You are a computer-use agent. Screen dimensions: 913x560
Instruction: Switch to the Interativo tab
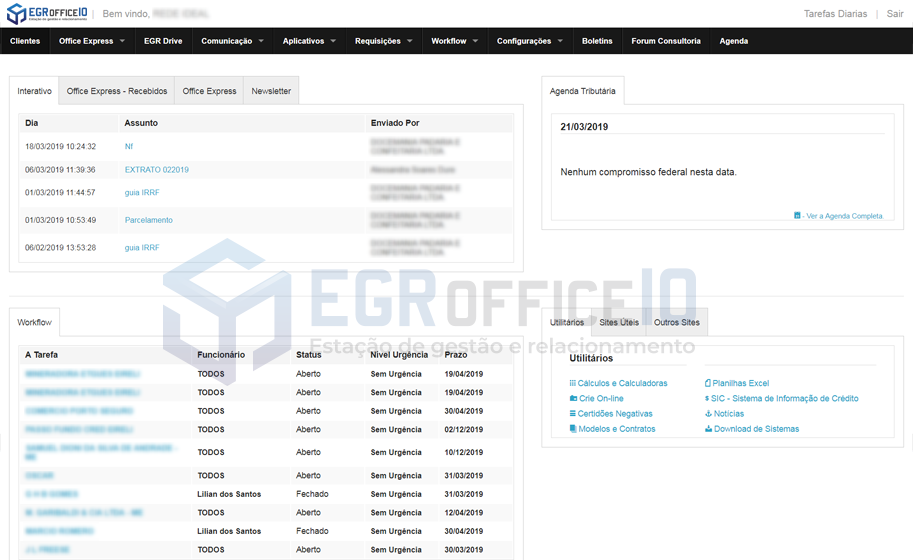(34, 91)
